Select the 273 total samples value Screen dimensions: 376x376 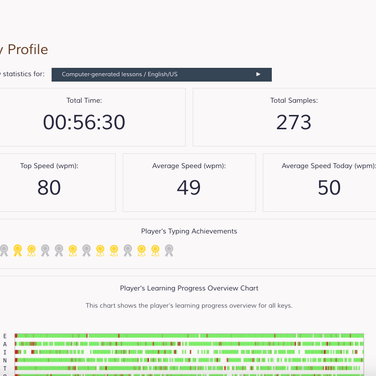click(294, 122)
